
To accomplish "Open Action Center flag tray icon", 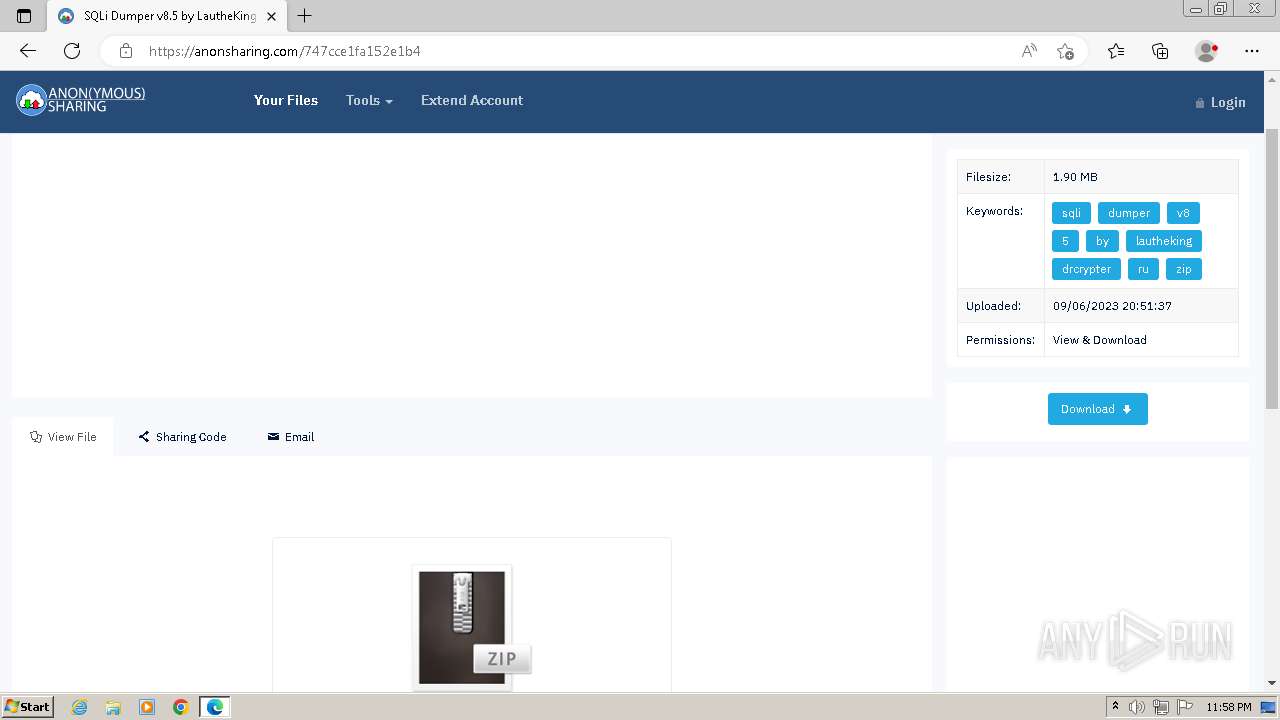I will point(1184,707).
